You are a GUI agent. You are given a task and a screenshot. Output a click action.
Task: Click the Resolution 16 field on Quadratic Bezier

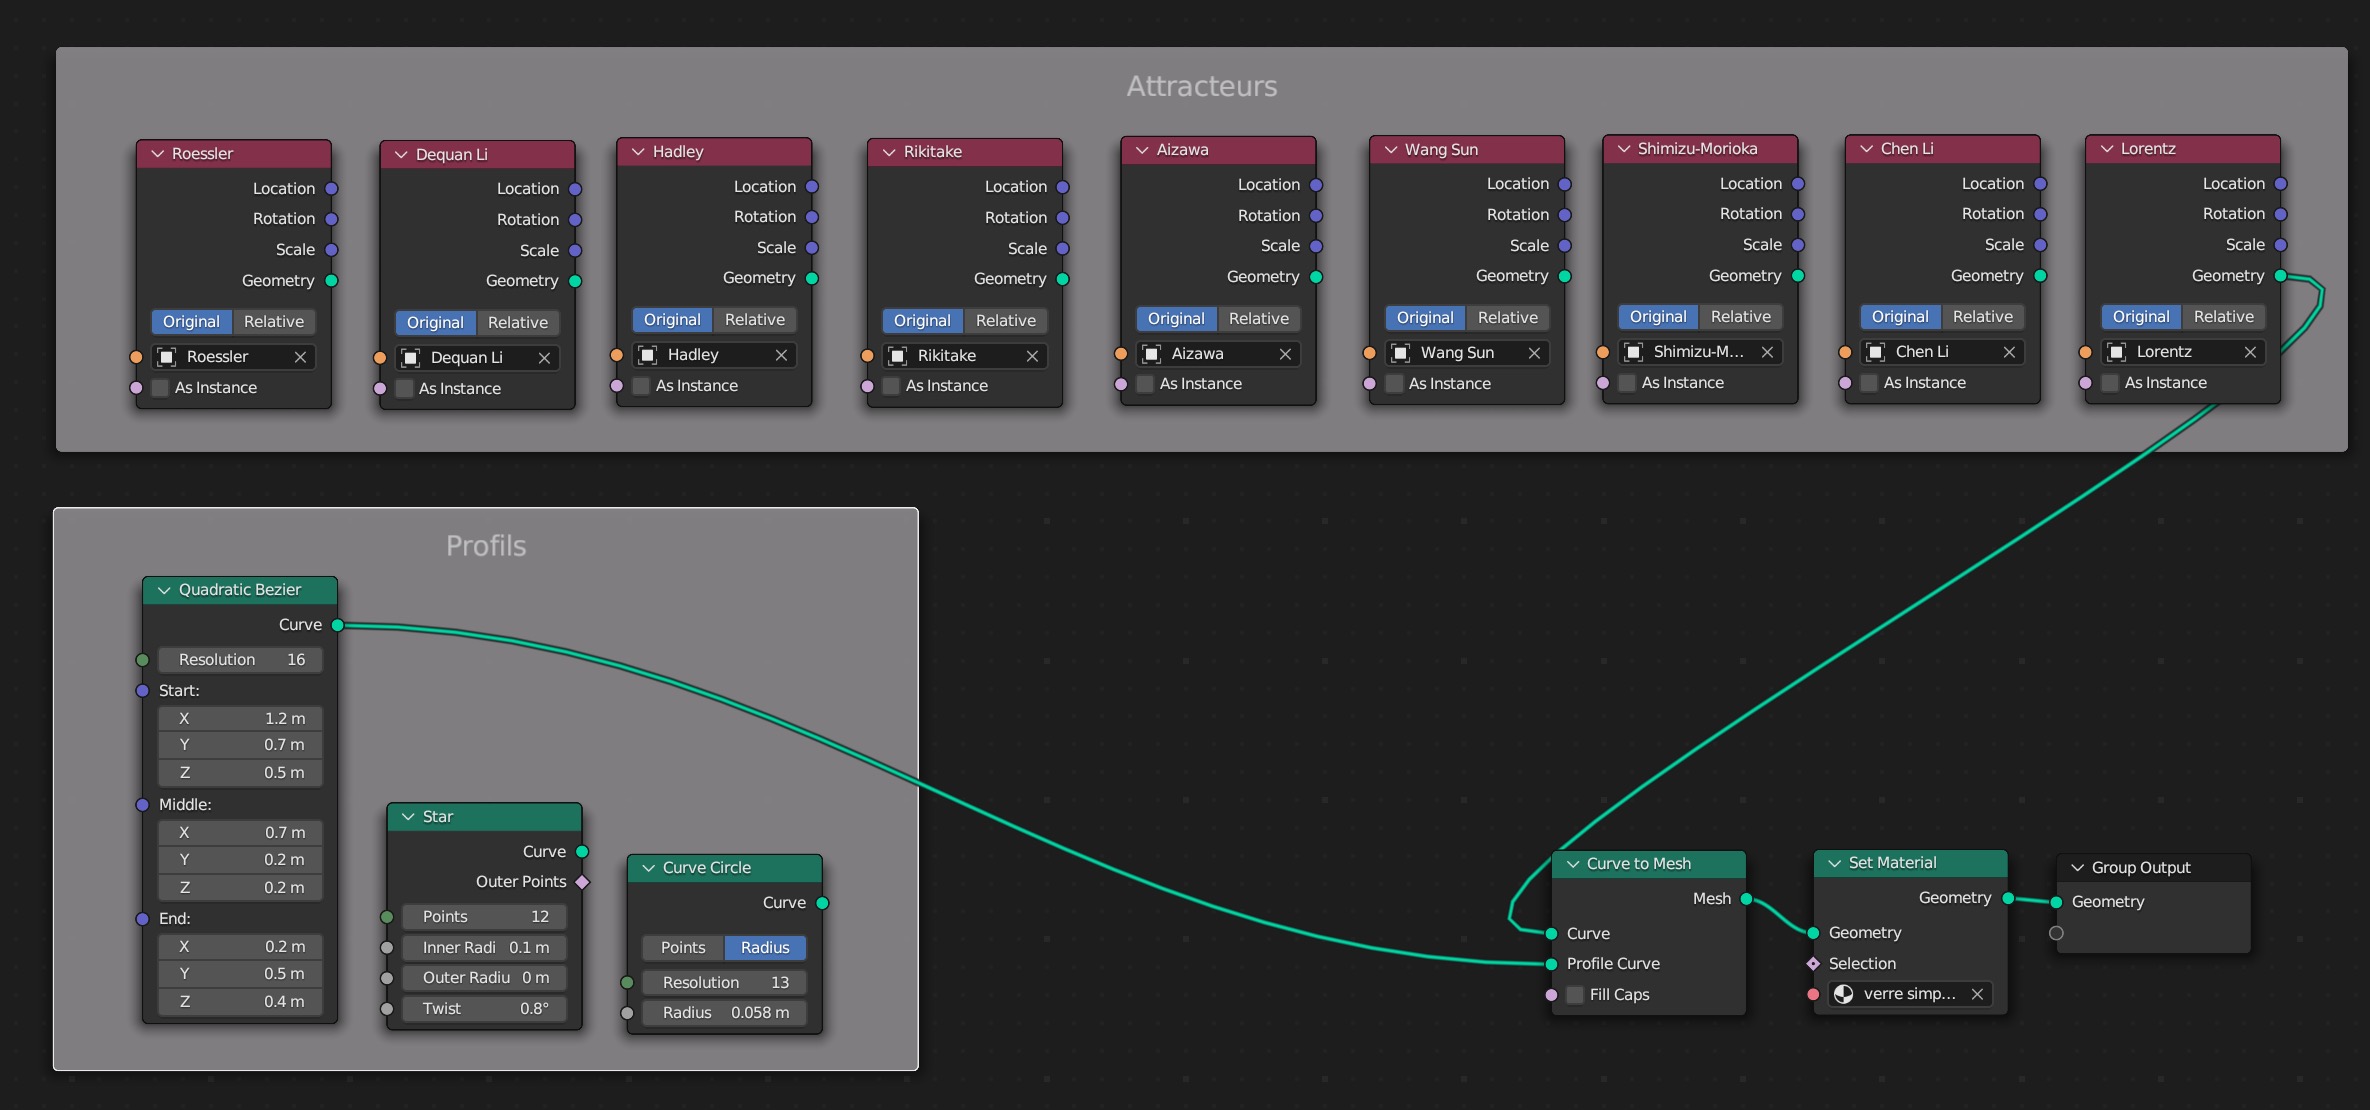pos(241,660)
